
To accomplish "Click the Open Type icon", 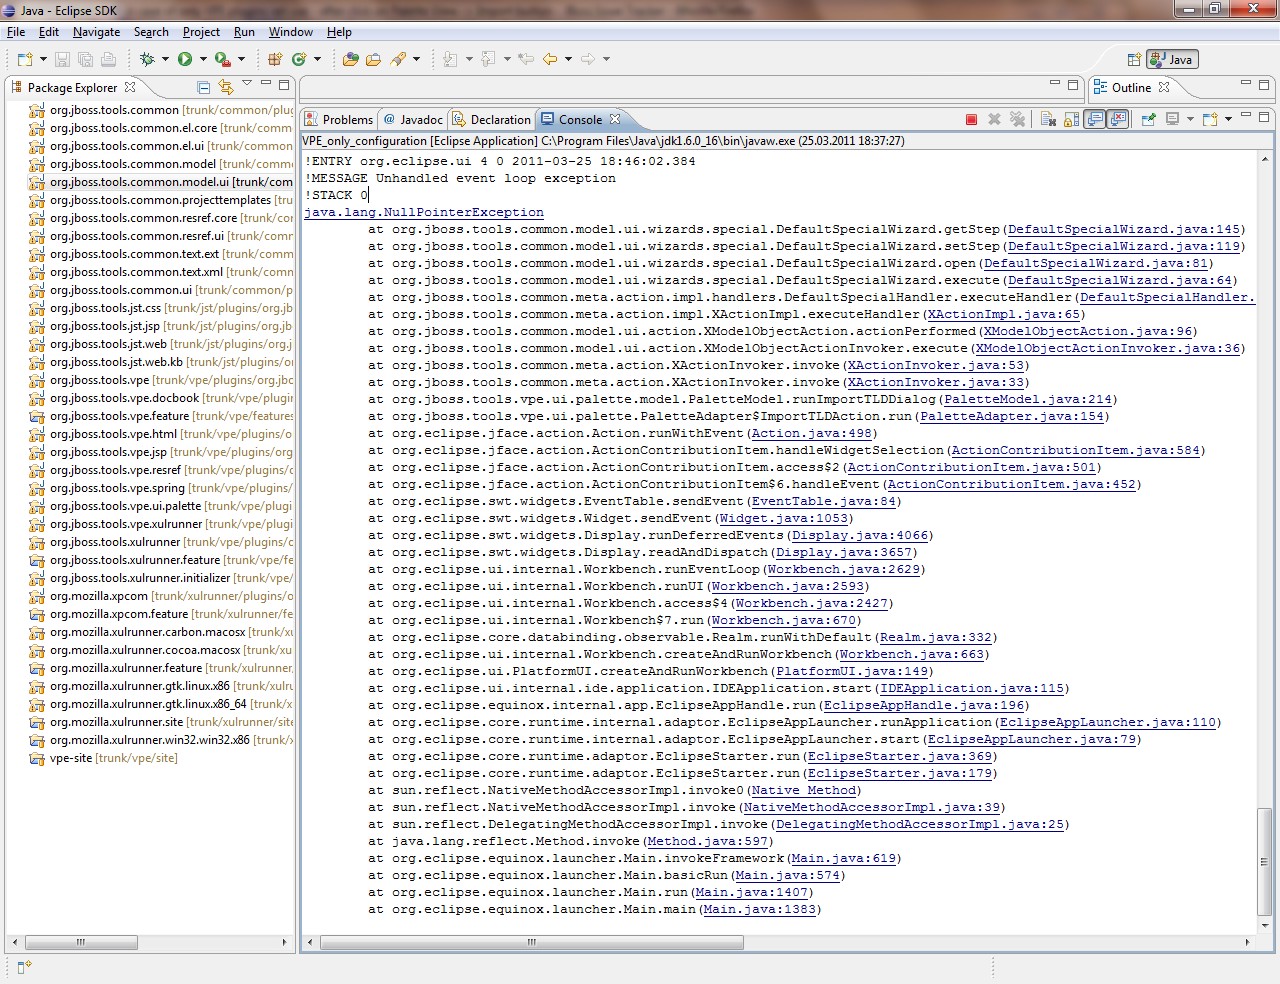I will (350, 60).
